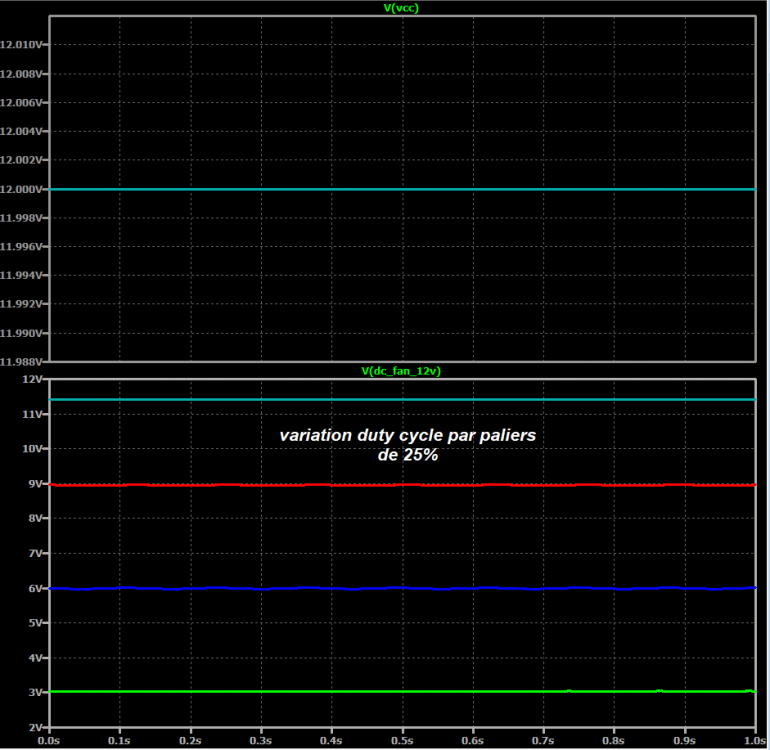
Task: Click the 11.988V axis label
Action: pyautogui.click(x=21, y=362)
